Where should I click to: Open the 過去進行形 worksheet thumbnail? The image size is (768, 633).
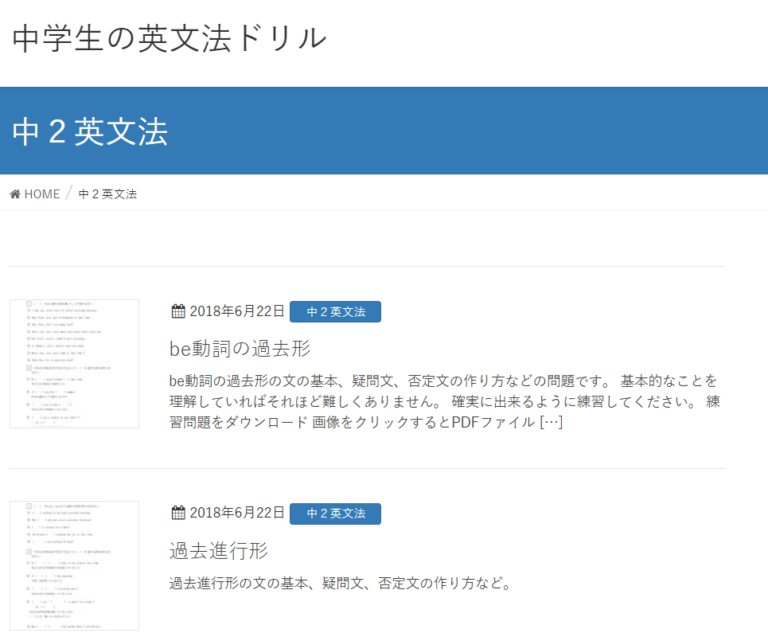74,565
